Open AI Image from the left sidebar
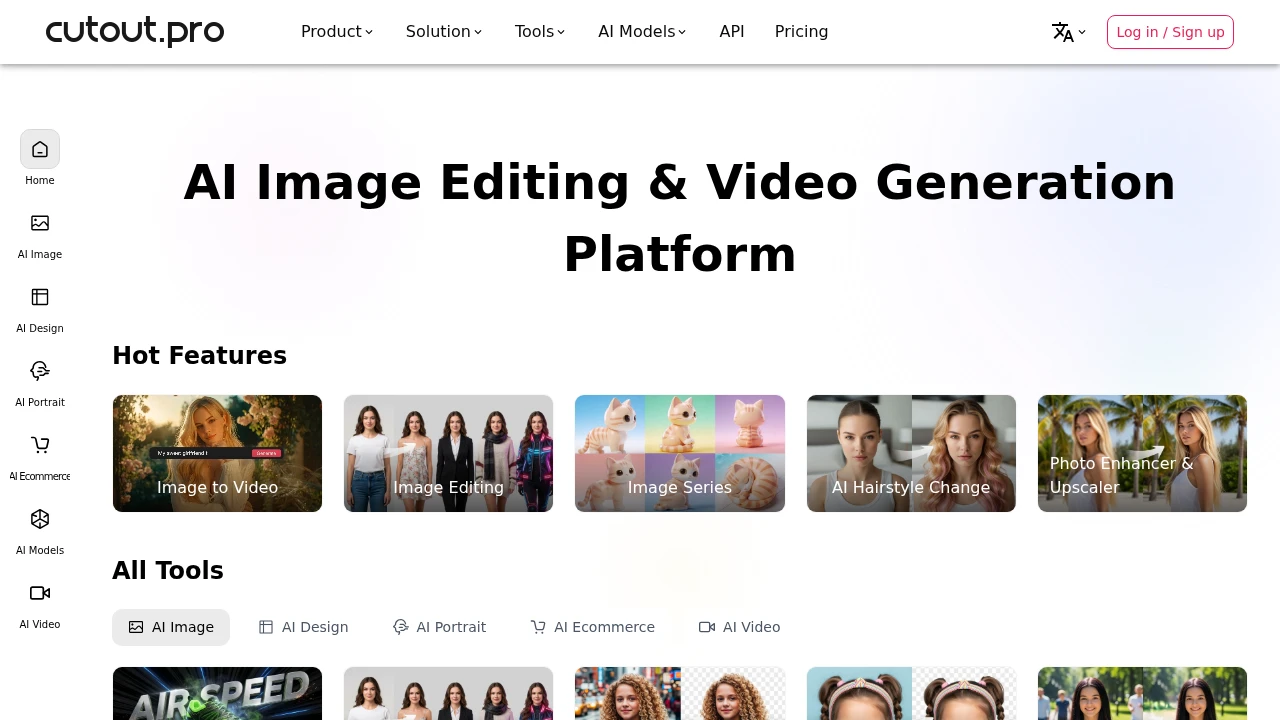This screenshot has height=720, width=1280. click(x=40, y=222)
